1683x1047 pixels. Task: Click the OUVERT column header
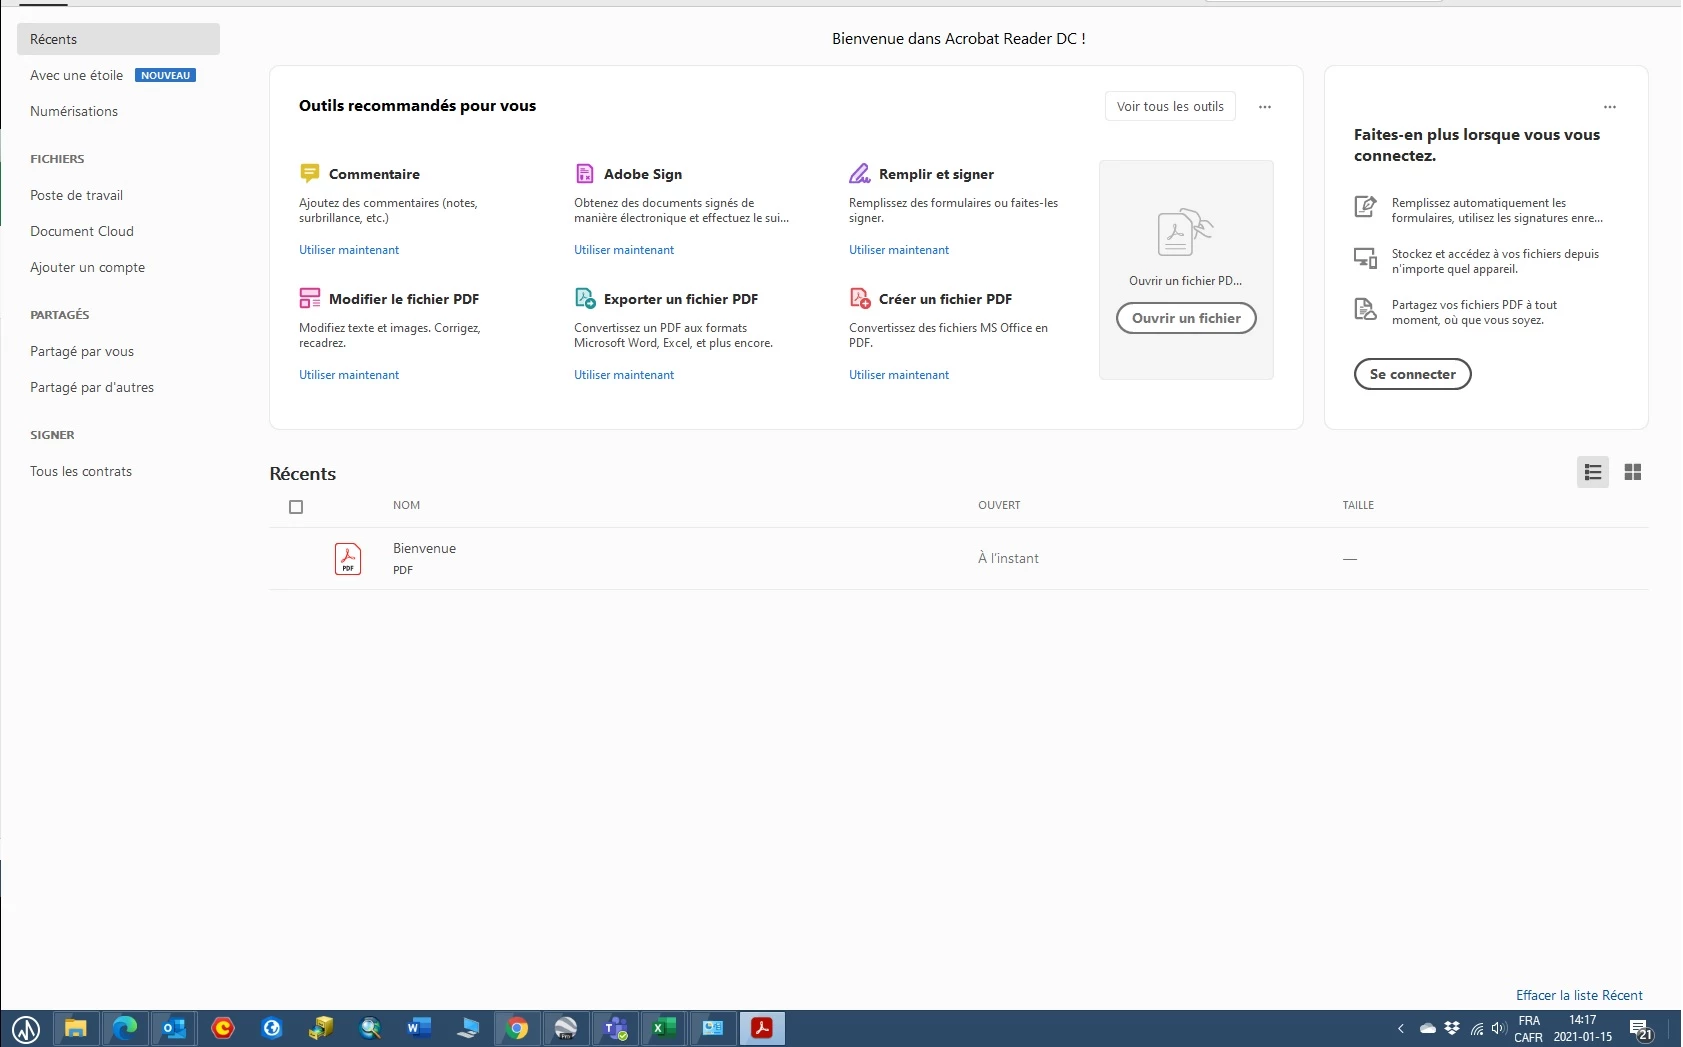click(x=999, y=505)
